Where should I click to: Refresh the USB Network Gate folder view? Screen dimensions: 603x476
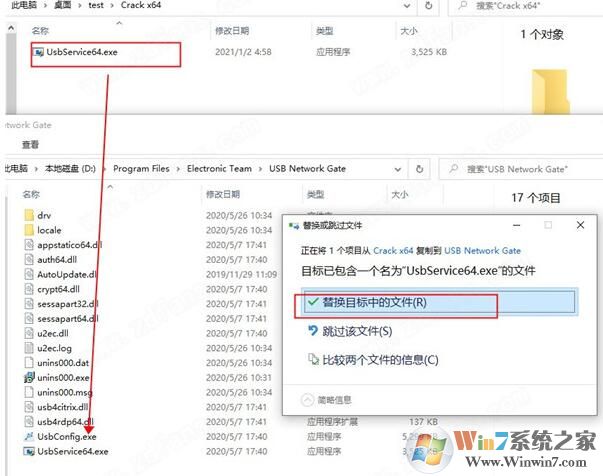point(420,169)
